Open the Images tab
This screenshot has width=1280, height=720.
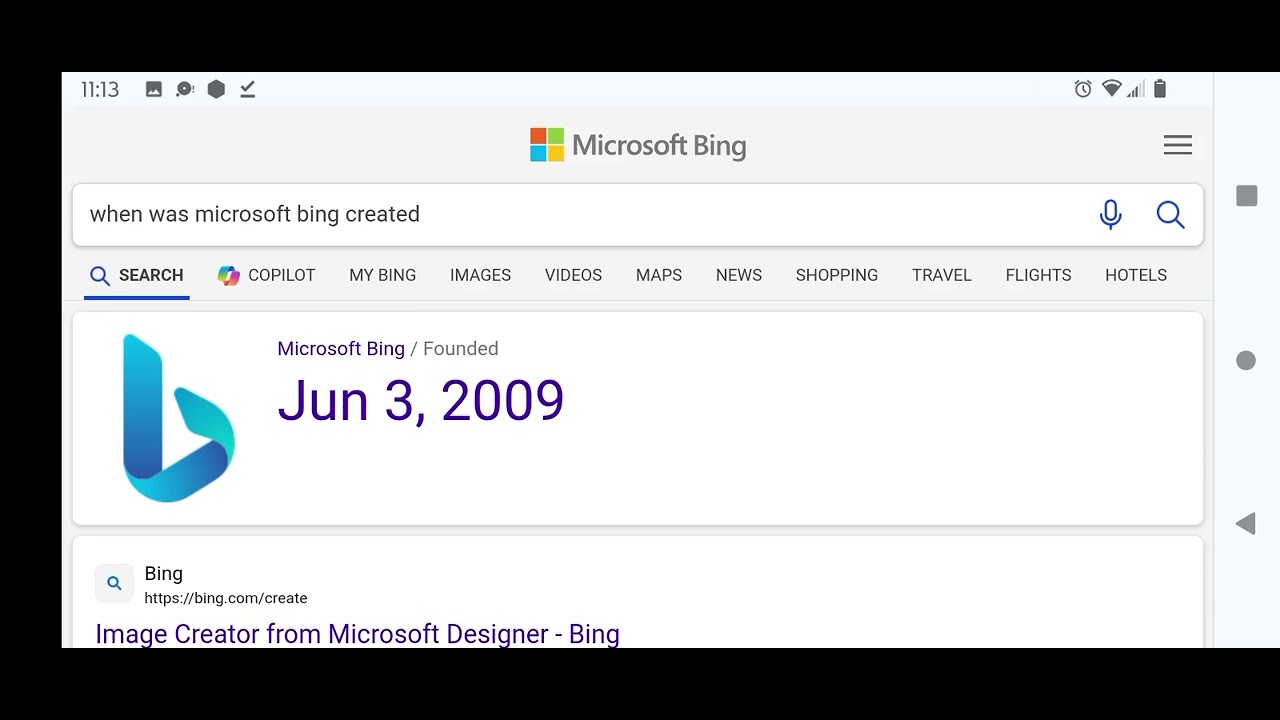(480, 275)
